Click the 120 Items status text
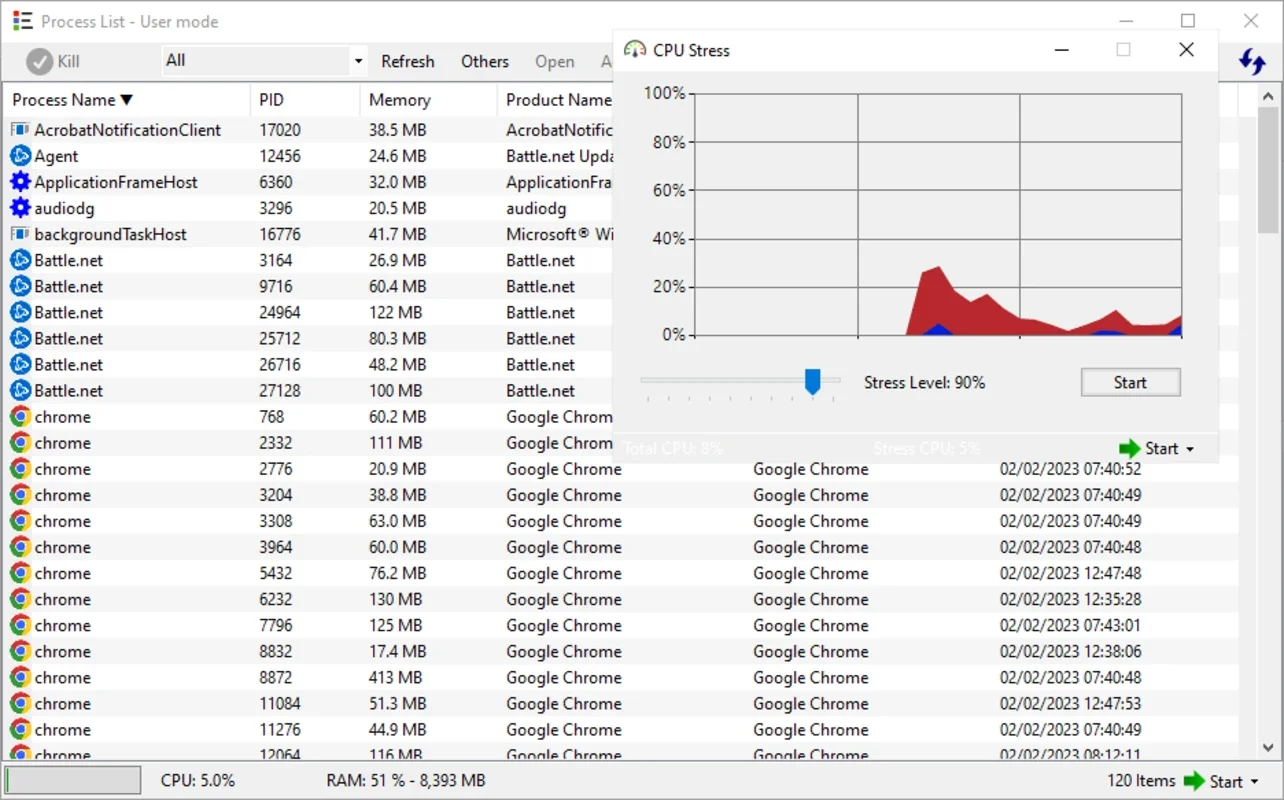1284x800 pixels. point(1141,781)
